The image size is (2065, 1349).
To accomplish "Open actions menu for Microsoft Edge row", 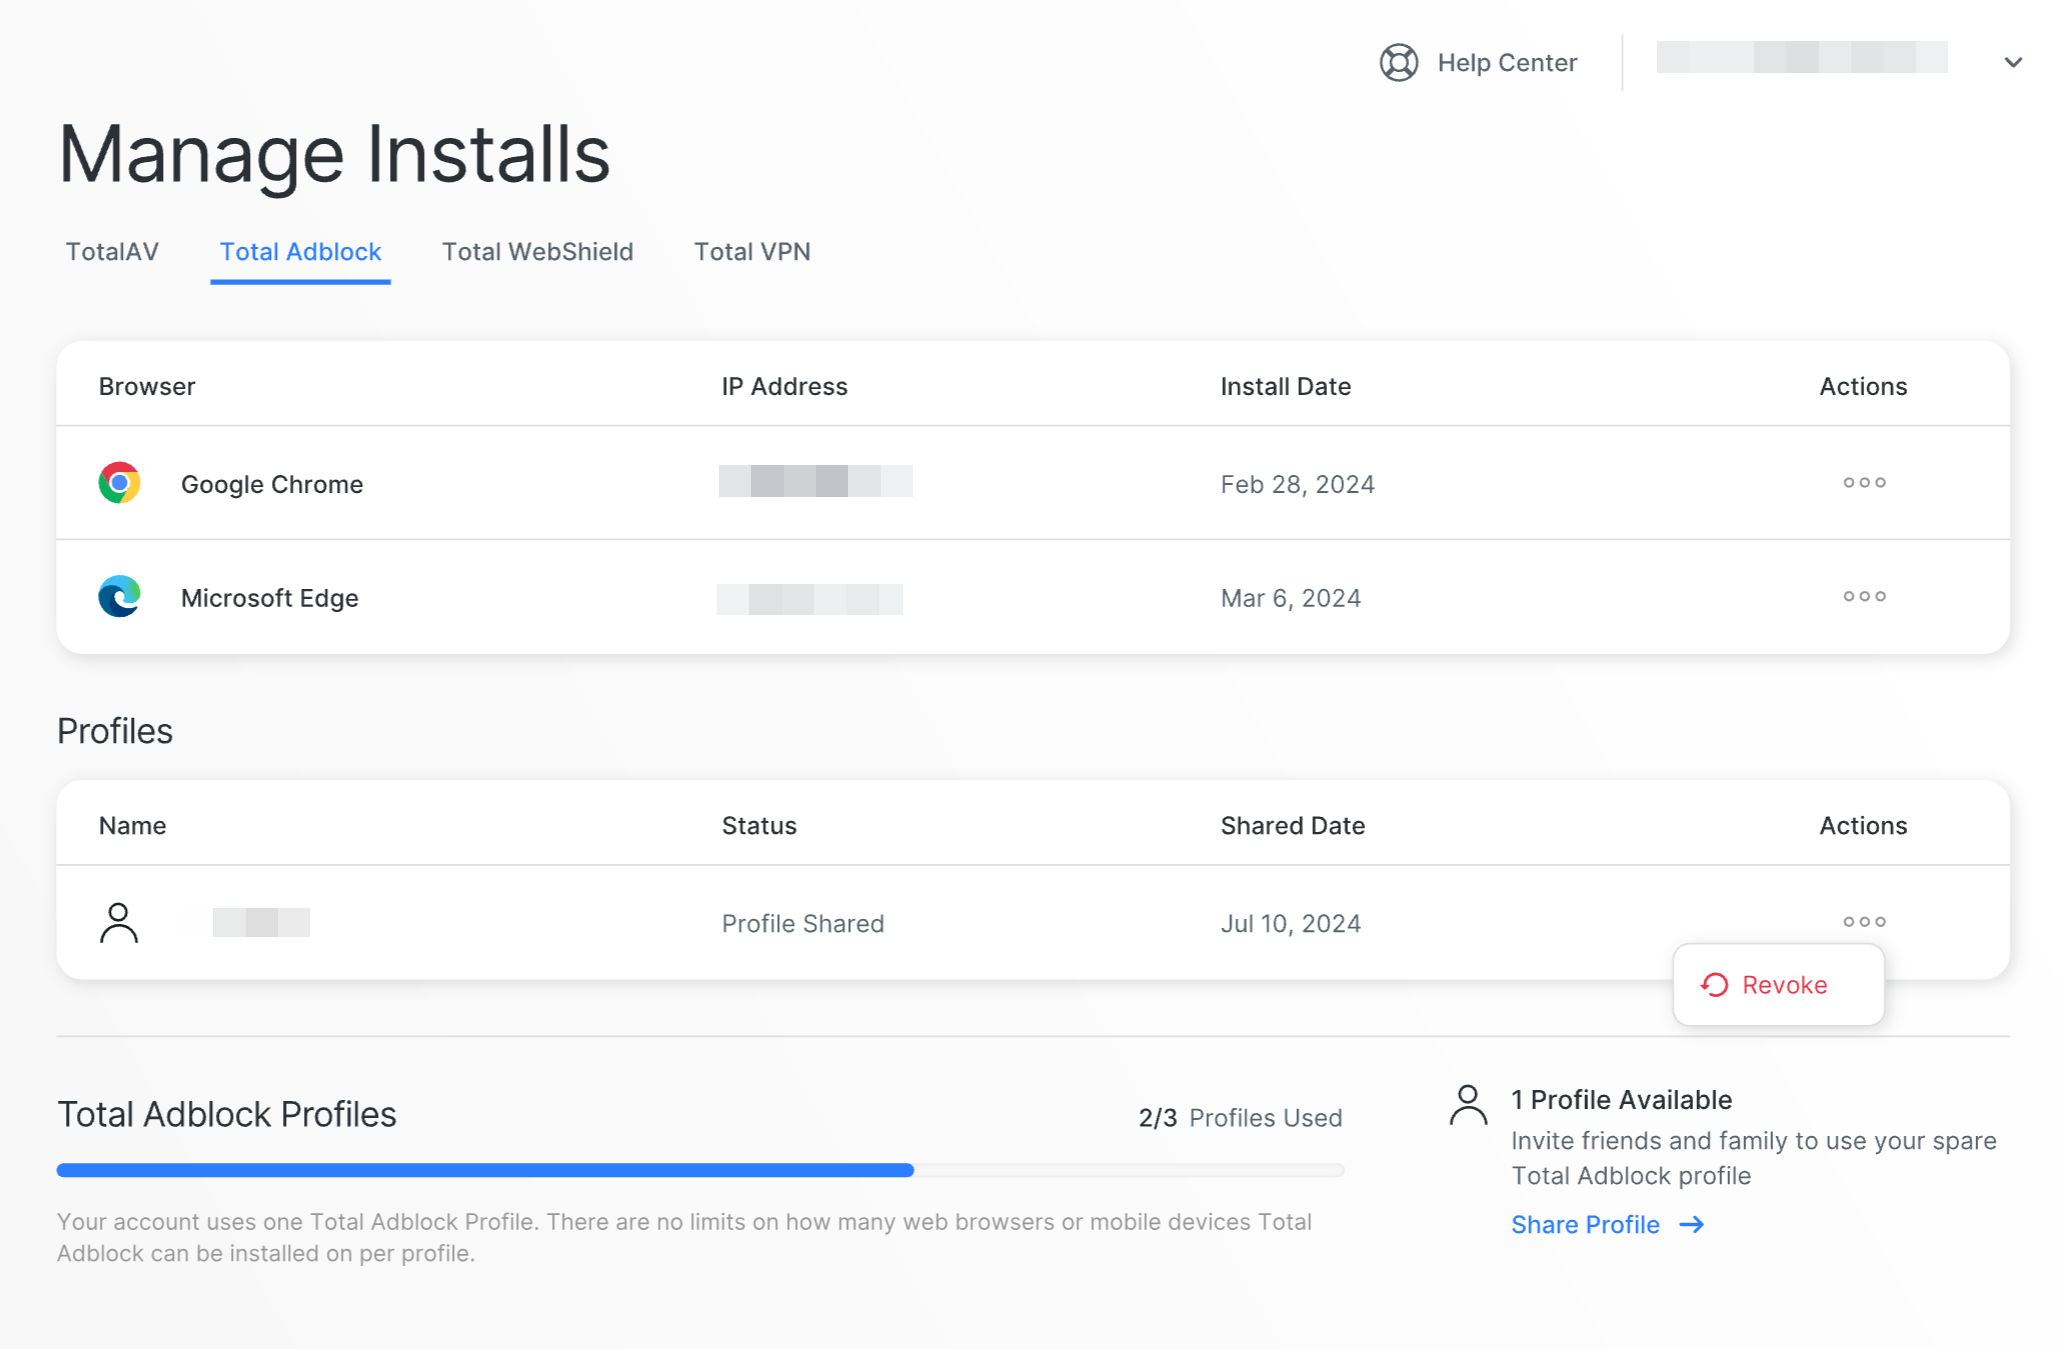I will (x=1864, y=597).
